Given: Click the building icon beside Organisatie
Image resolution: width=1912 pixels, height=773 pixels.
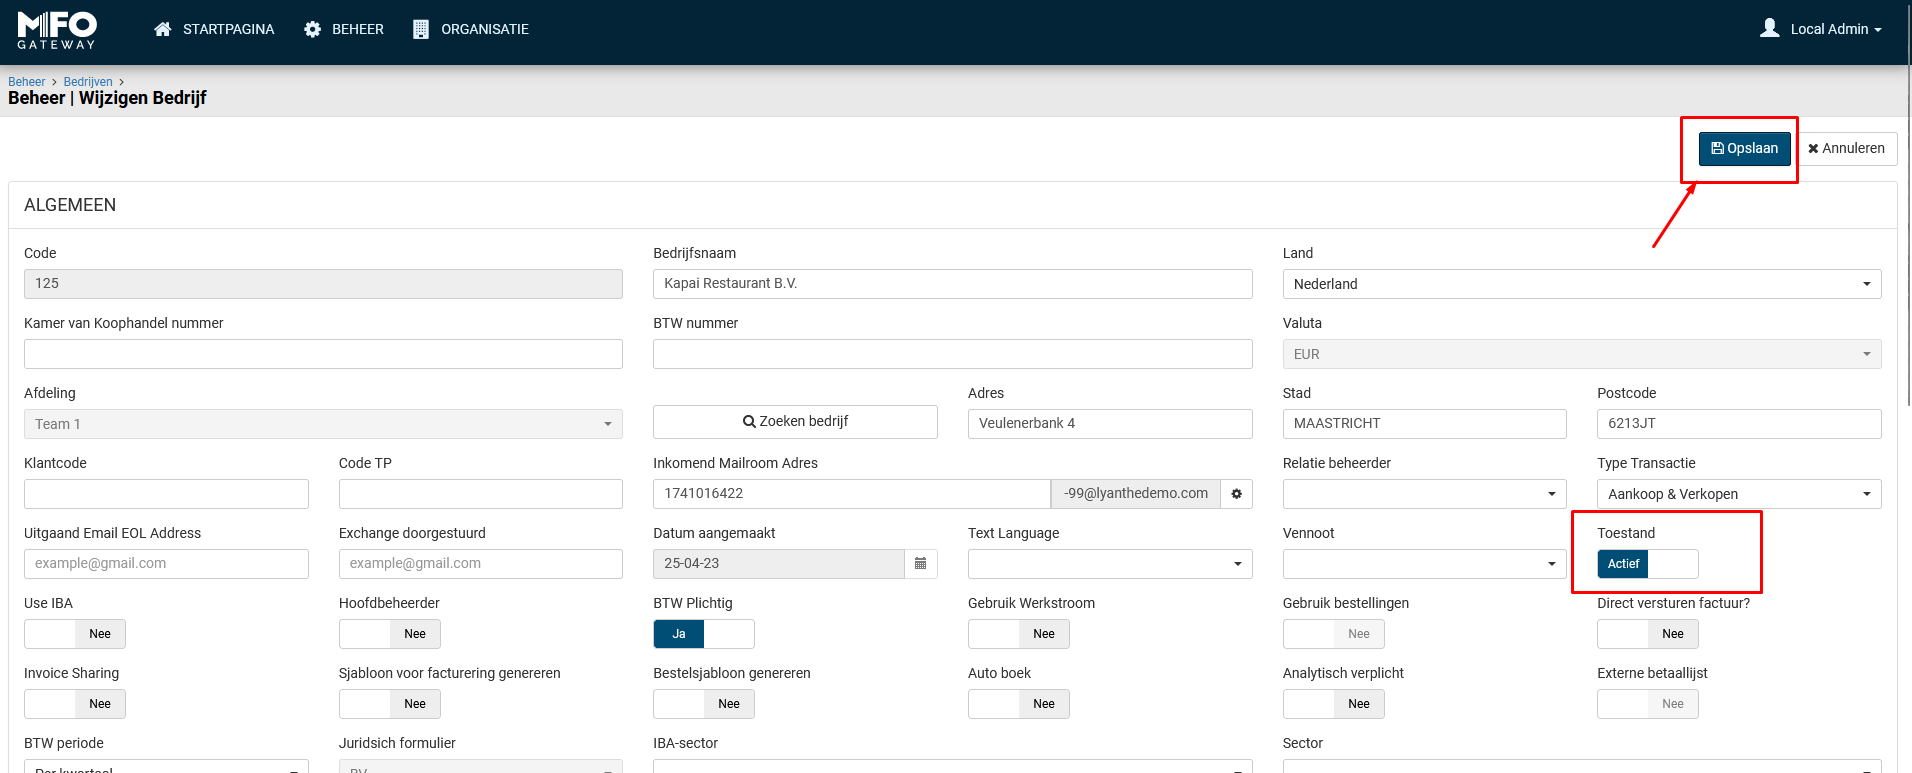Looking at the screenshot, I should click(421, 29).
